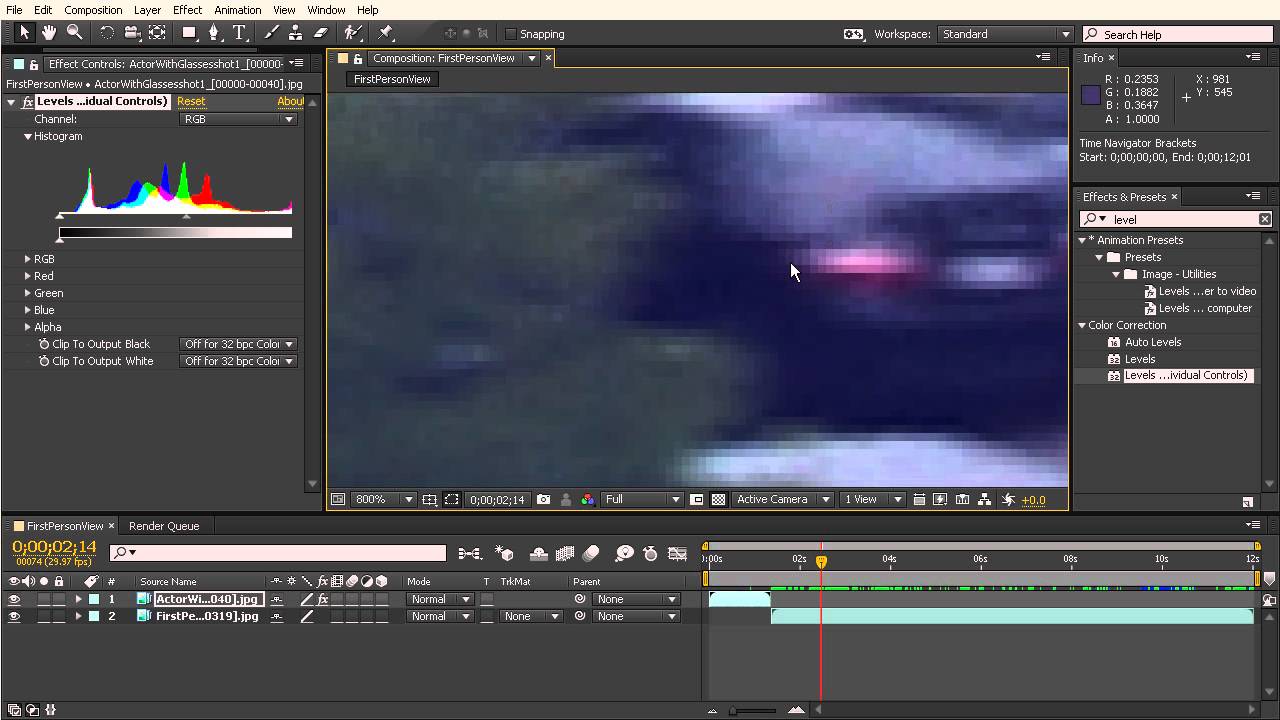Viewport: 1280px width, 720px height.
Task: Click the Reset Exposure icon
Action: (1008, 499)
